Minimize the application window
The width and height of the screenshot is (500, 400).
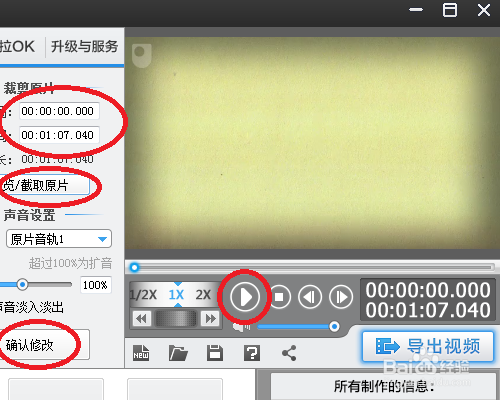click(416, 10)
